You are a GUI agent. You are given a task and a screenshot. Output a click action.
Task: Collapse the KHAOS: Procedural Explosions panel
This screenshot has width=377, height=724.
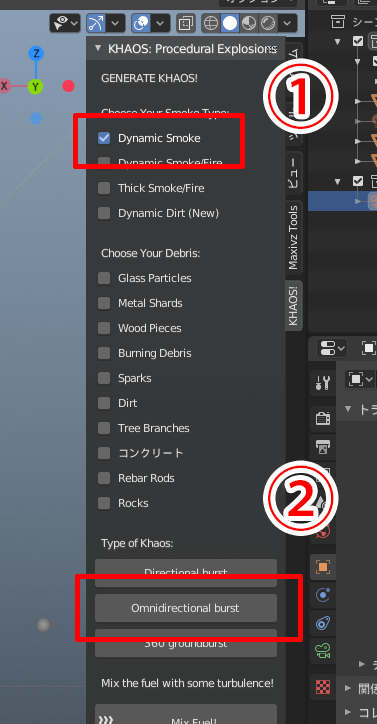[x=97, y=48]
